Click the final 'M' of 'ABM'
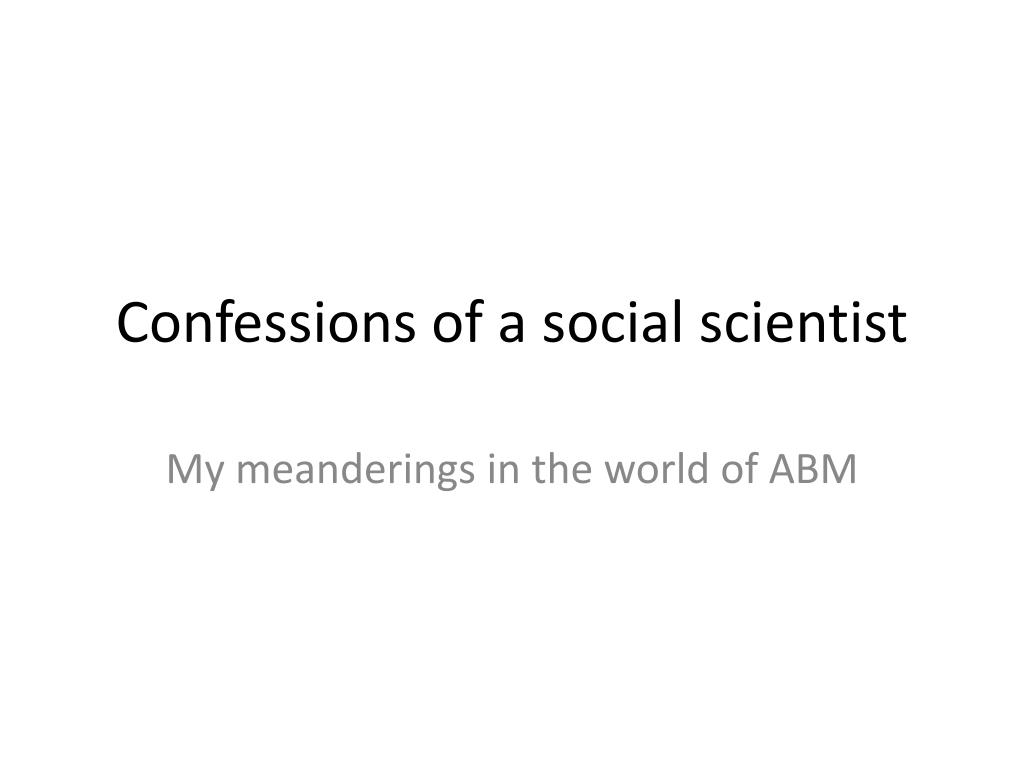The width and height of the screenshot is (1024, 768). point(840,469)
